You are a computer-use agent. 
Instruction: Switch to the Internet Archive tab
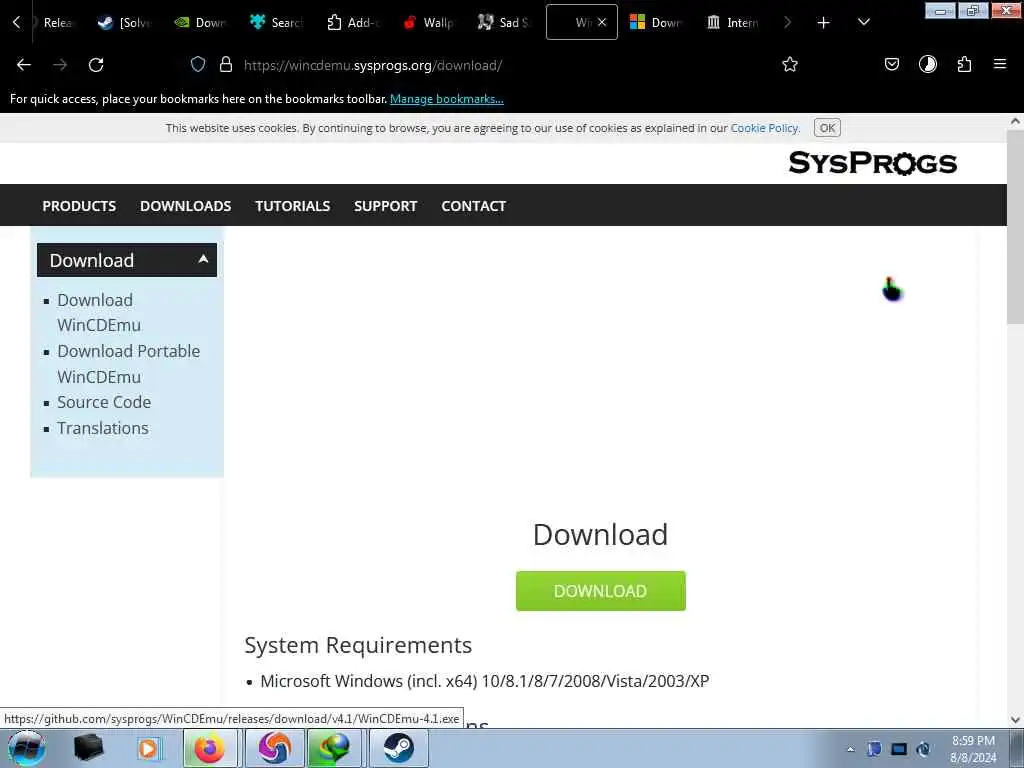733,22
